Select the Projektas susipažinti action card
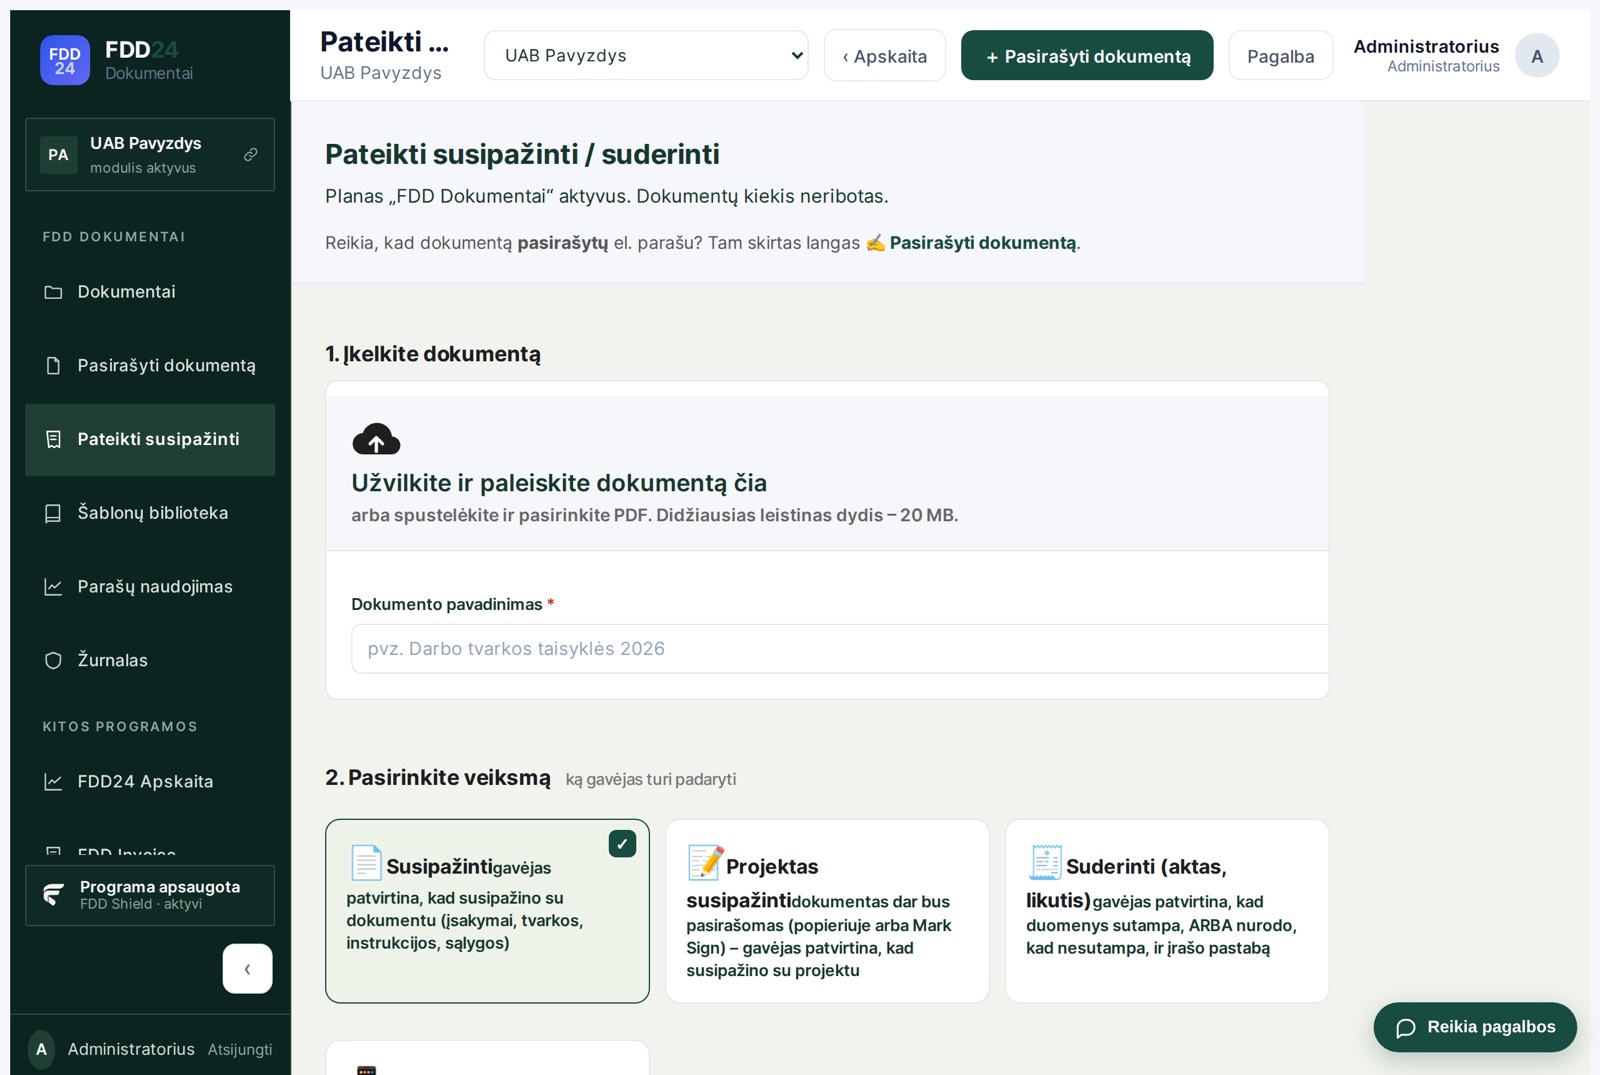This screenshot has width=1600, height=1075. [x=827, y=911]
